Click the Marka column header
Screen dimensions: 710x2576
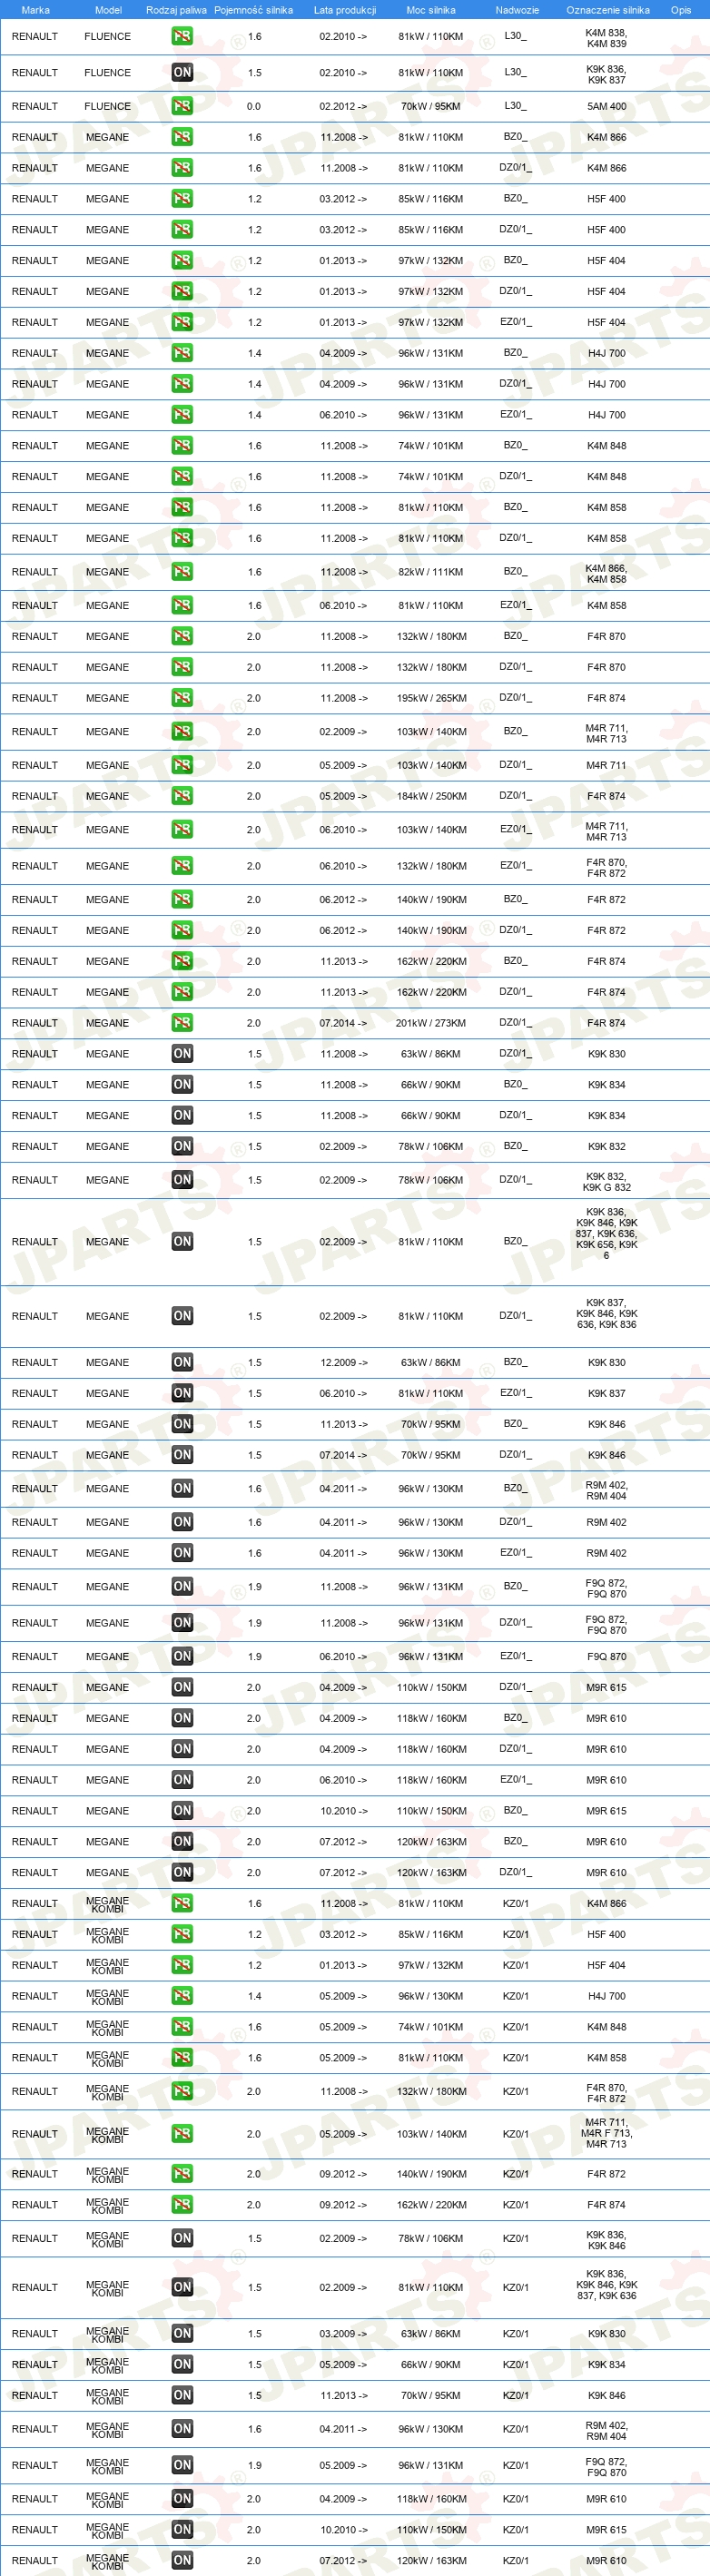pos(35,10)
